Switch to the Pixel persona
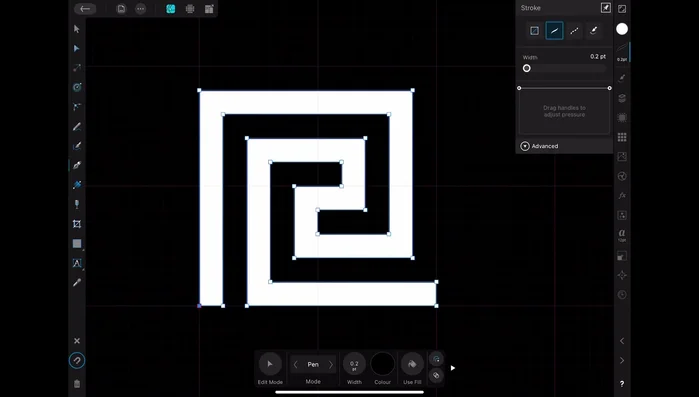 point(190,8)
